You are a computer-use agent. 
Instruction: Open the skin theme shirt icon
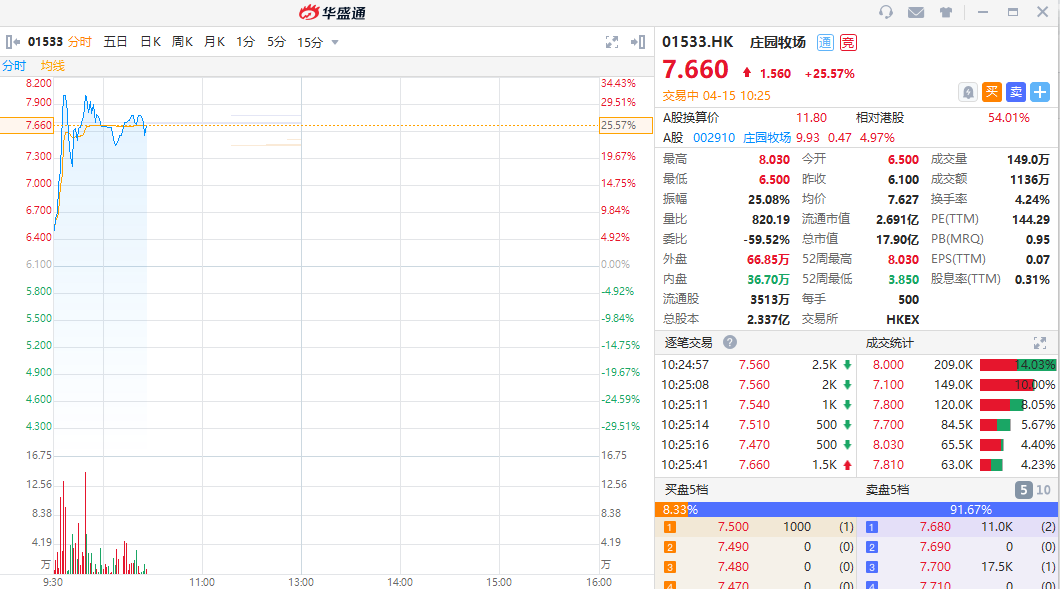(946, 12)
